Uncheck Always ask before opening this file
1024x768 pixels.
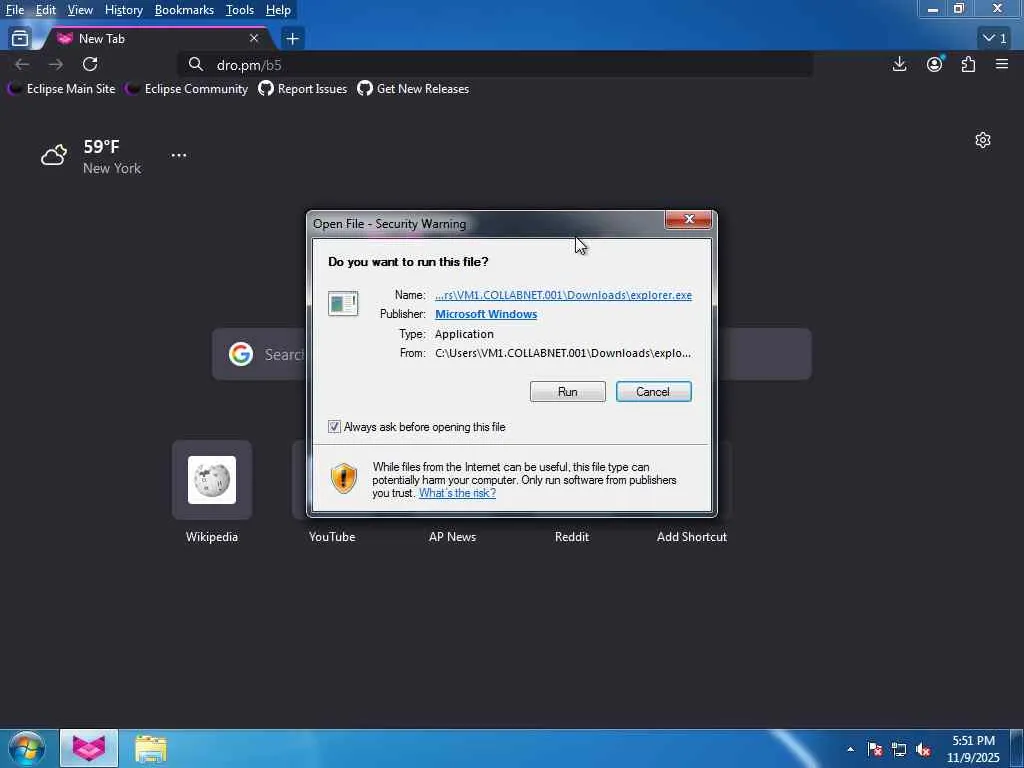click(x=334, y=427)
